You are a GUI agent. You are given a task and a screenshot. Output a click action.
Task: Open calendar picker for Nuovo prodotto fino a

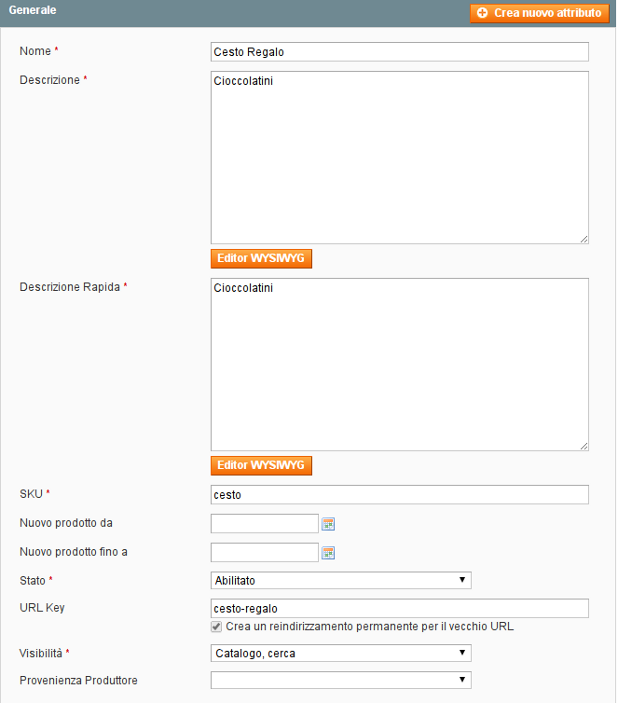click(x=328, y=553)
